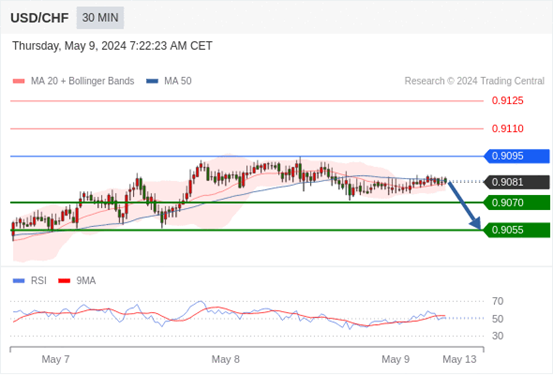The image size is (553, 375).
Task: Click the May 8 date axis label
Action: coord(226,359)
